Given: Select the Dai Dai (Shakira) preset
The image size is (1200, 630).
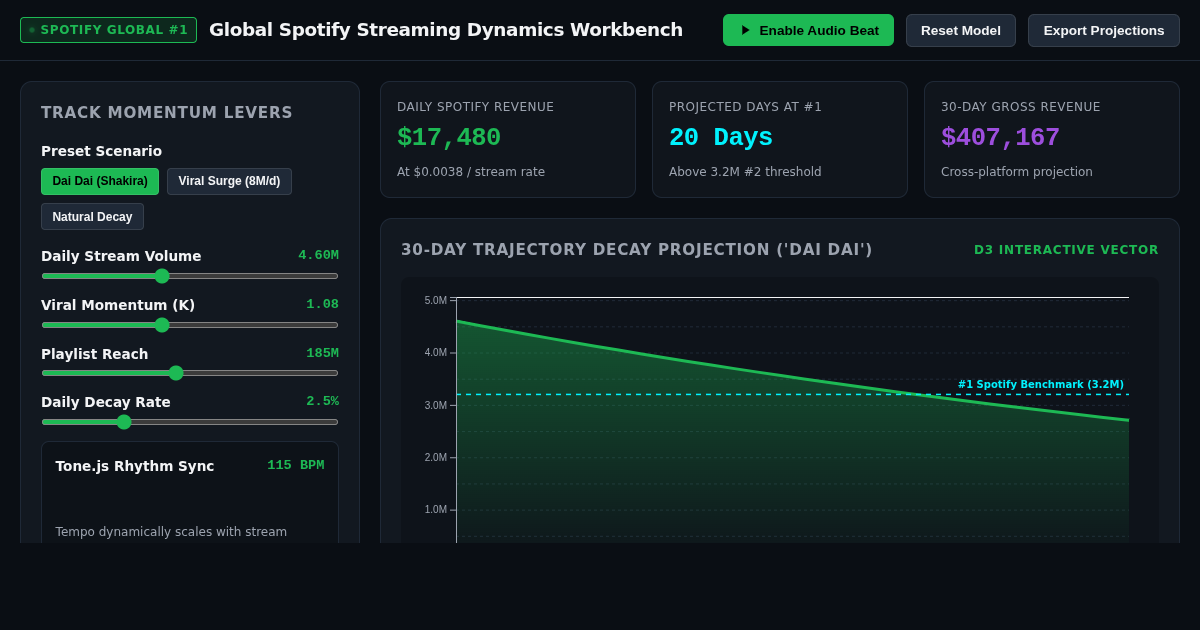Looking at the screenshot, I should (x=100, y=181).
